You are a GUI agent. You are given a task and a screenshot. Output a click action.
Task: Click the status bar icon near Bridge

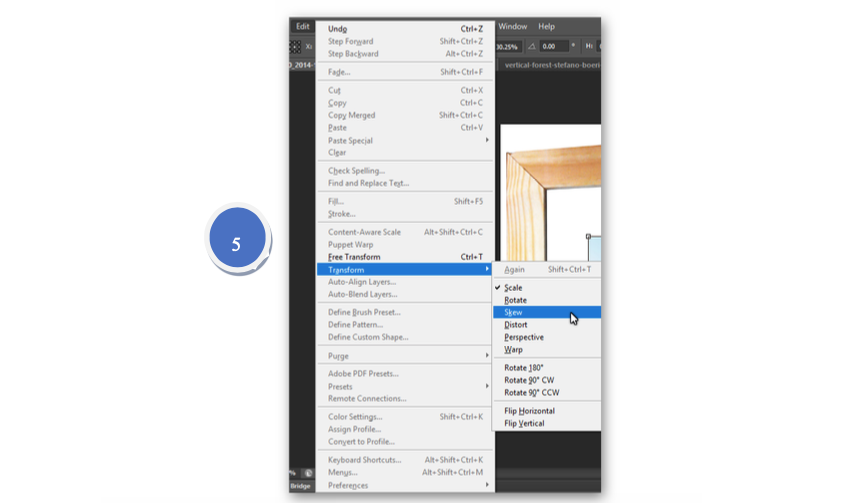(x=307, y=473)
